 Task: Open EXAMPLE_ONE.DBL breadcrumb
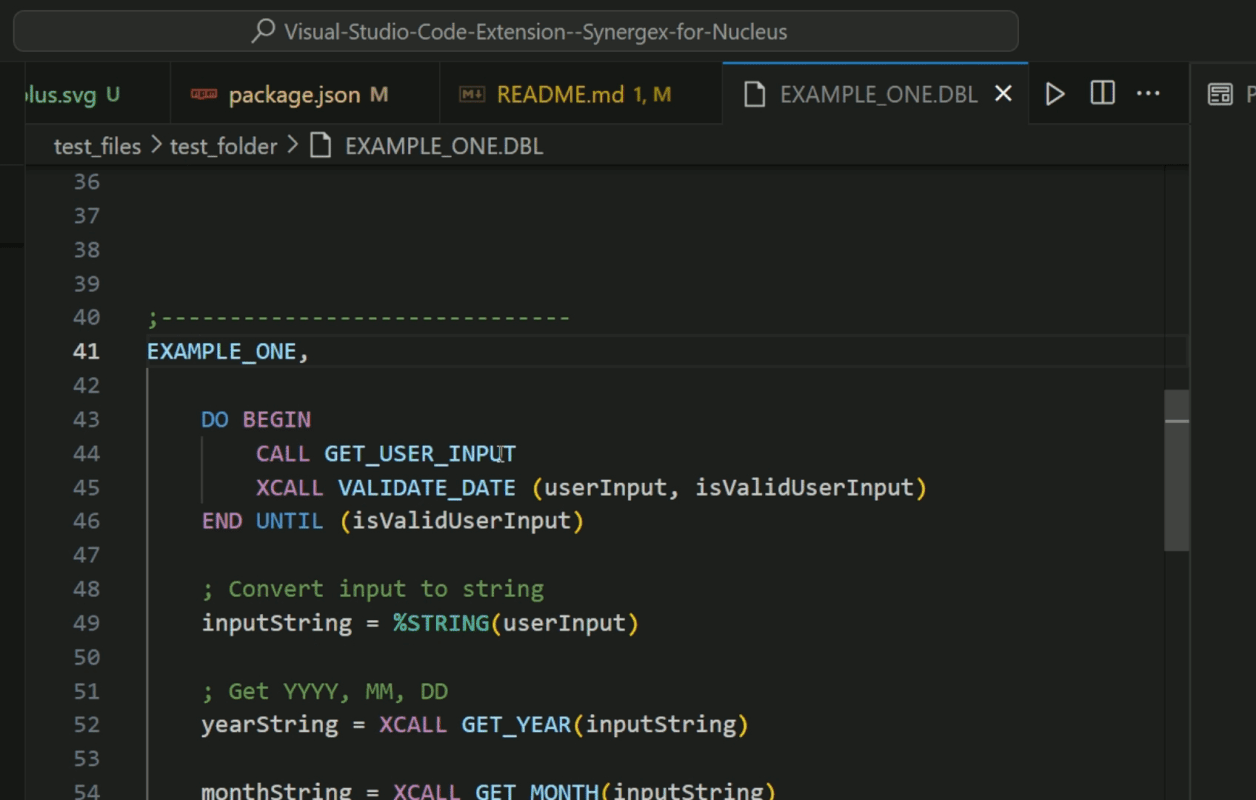coord(444,147)
